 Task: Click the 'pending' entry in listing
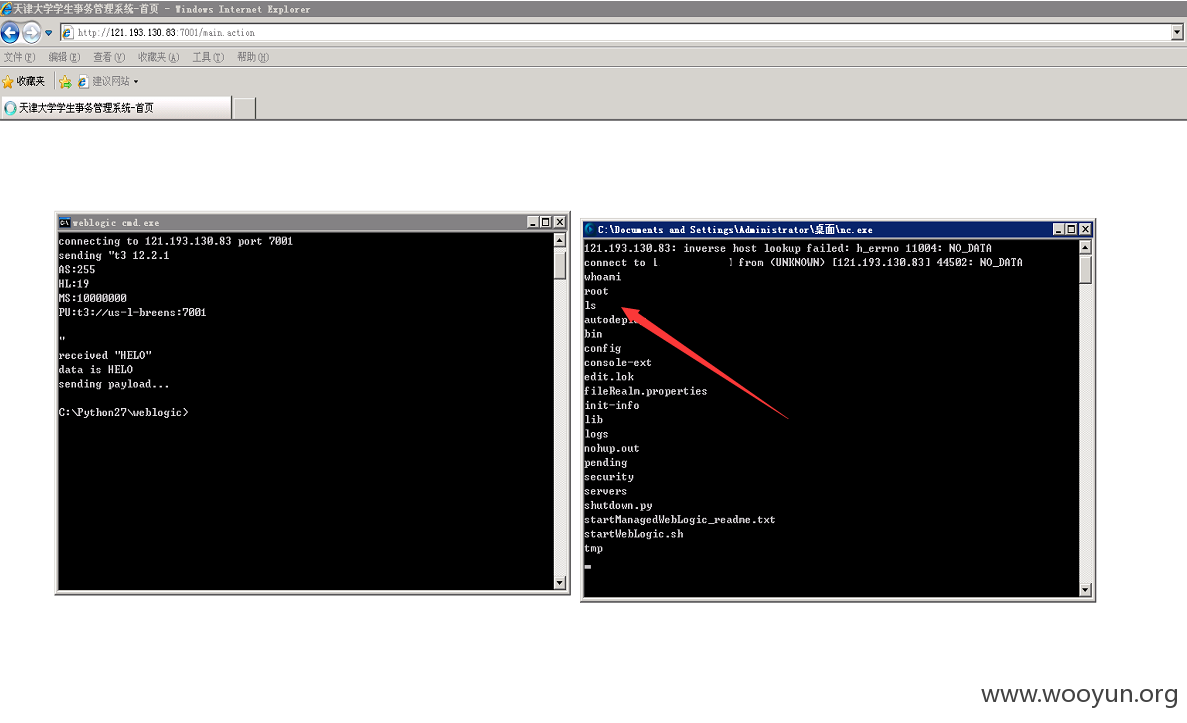pyautogui.click(x=606, y=463)
